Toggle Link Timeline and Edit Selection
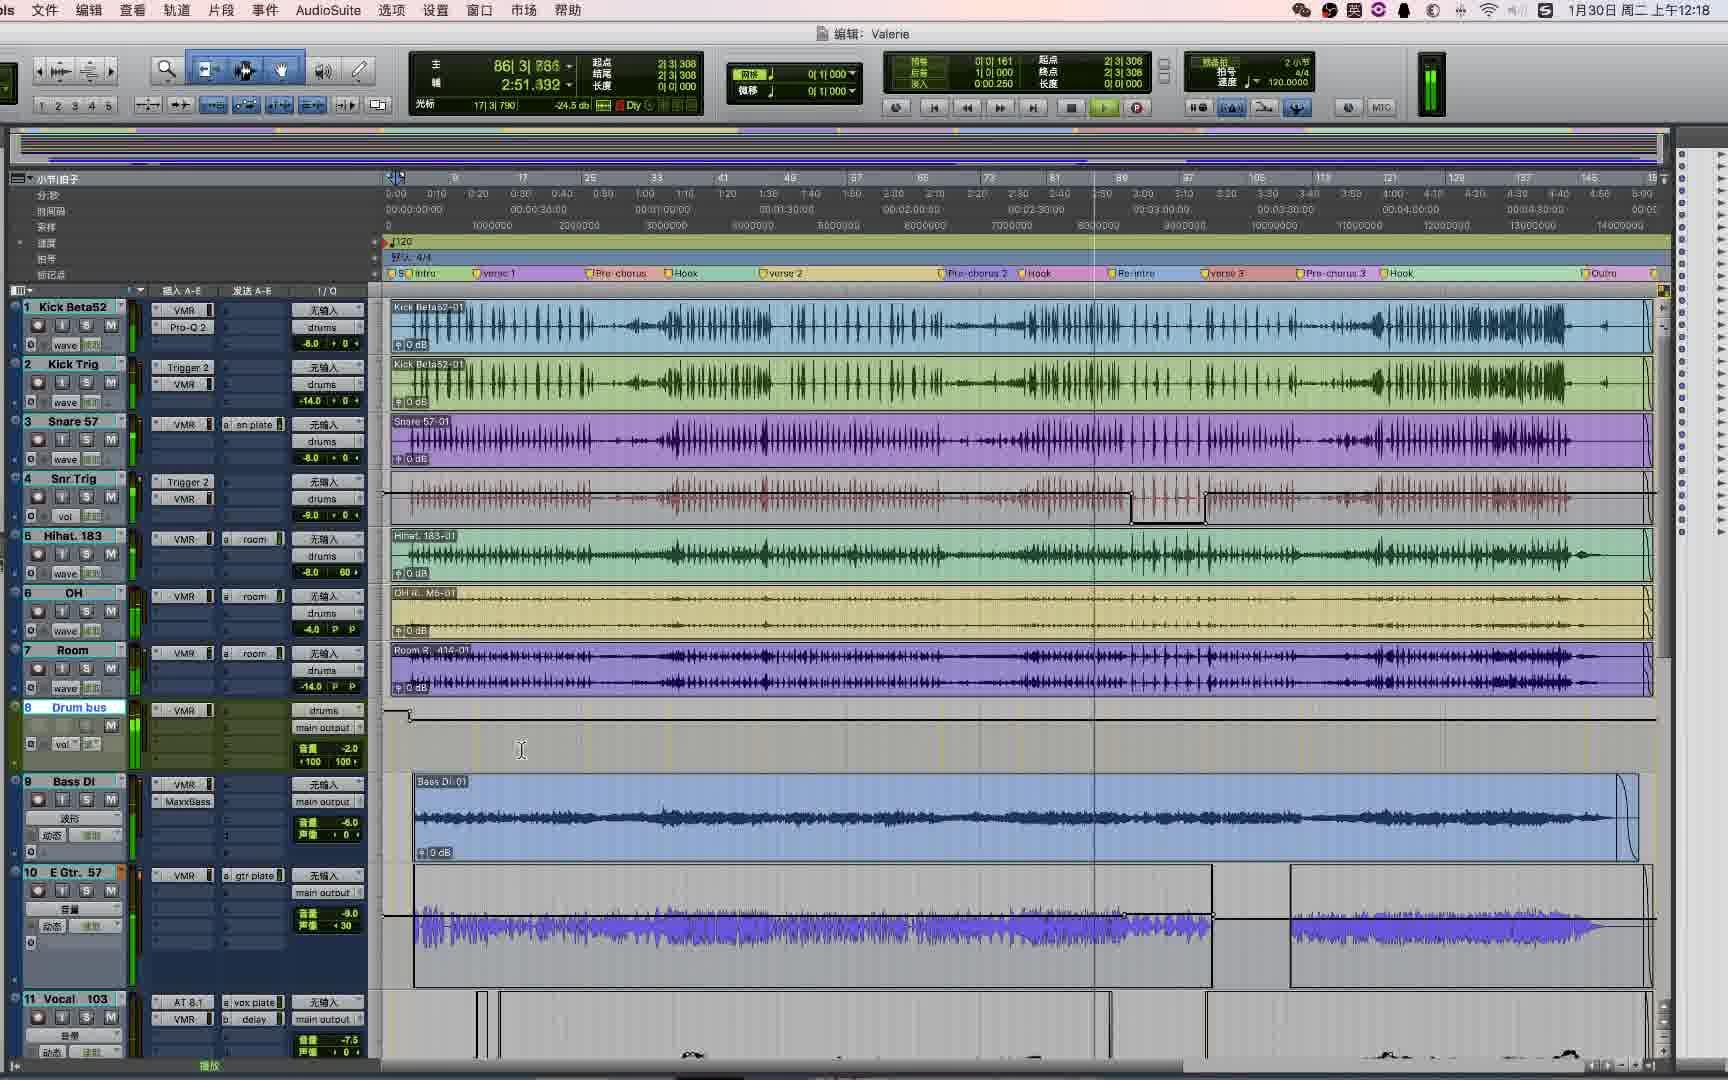Image resolution: width=1728 pixels, height=1080 pixels. (279, 104)
